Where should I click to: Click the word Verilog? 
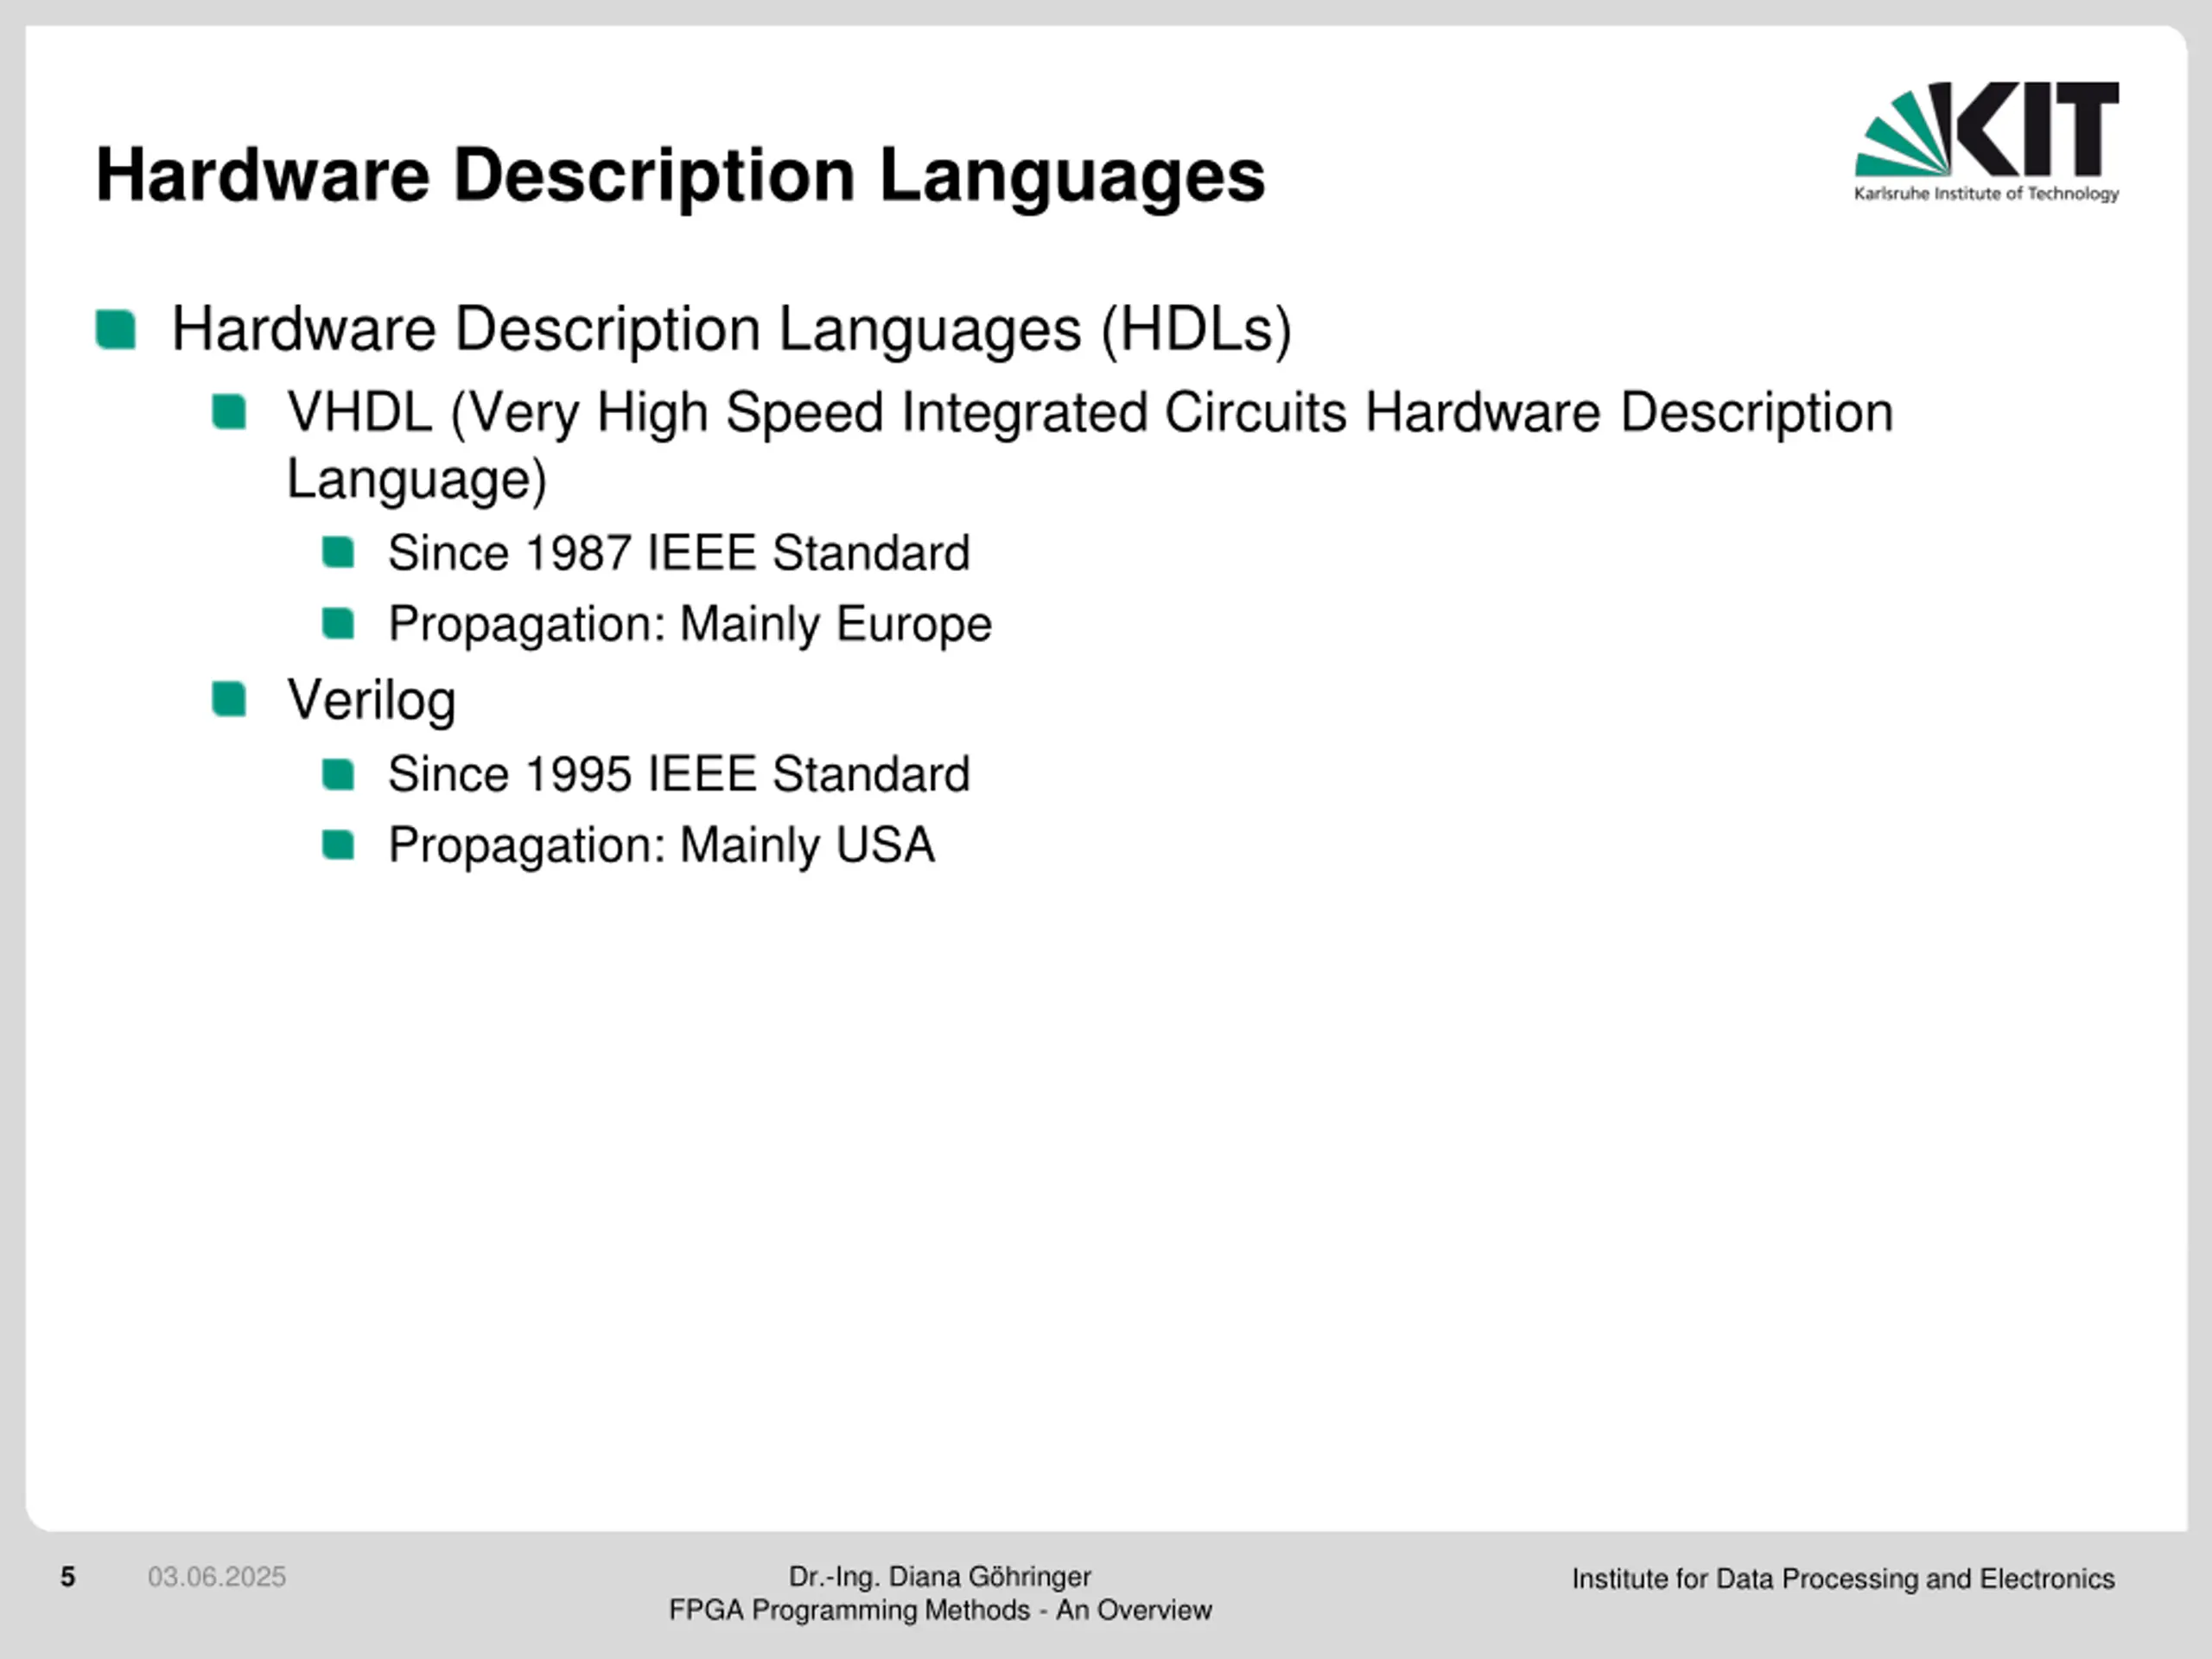371,699
